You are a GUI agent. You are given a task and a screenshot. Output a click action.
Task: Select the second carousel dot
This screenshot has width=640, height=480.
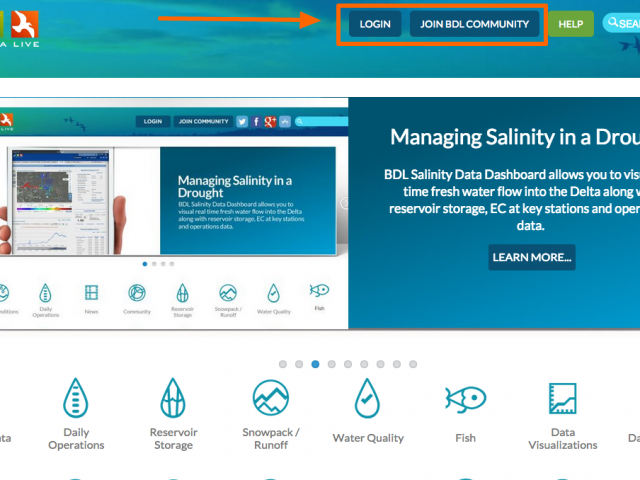(299, 364)
